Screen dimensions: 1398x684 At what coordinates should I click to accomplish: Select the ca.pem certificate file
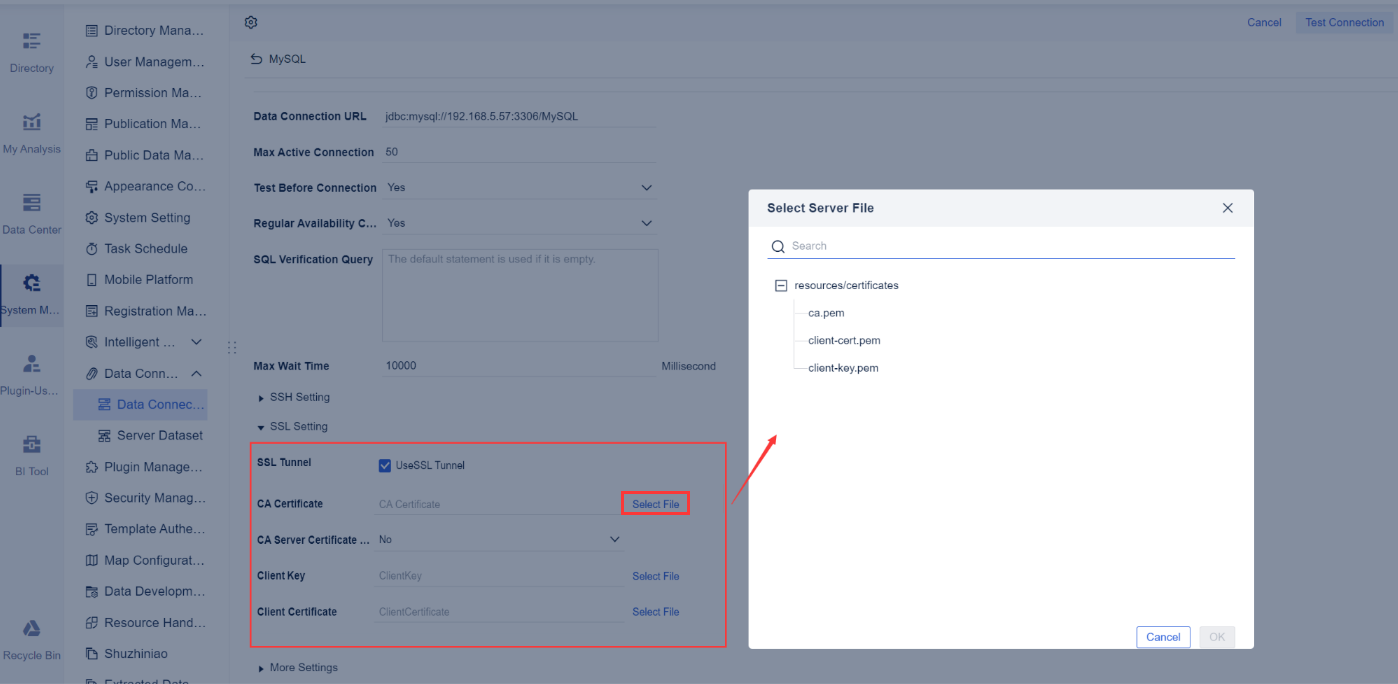click(825, 312)
